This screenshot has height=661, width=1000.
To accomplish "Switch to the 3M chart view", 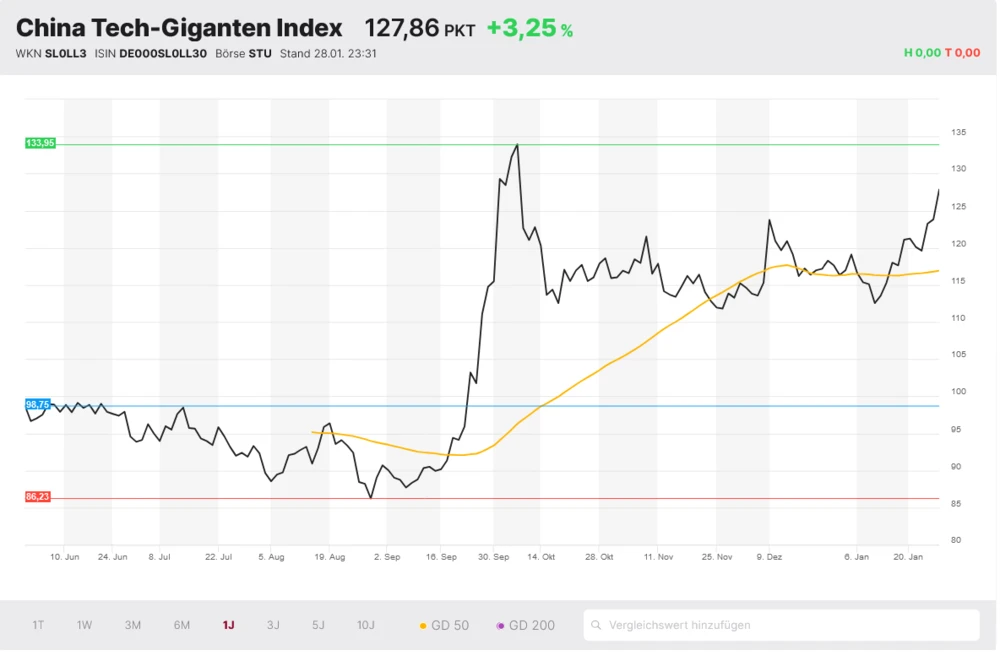I will click(131, 624).
